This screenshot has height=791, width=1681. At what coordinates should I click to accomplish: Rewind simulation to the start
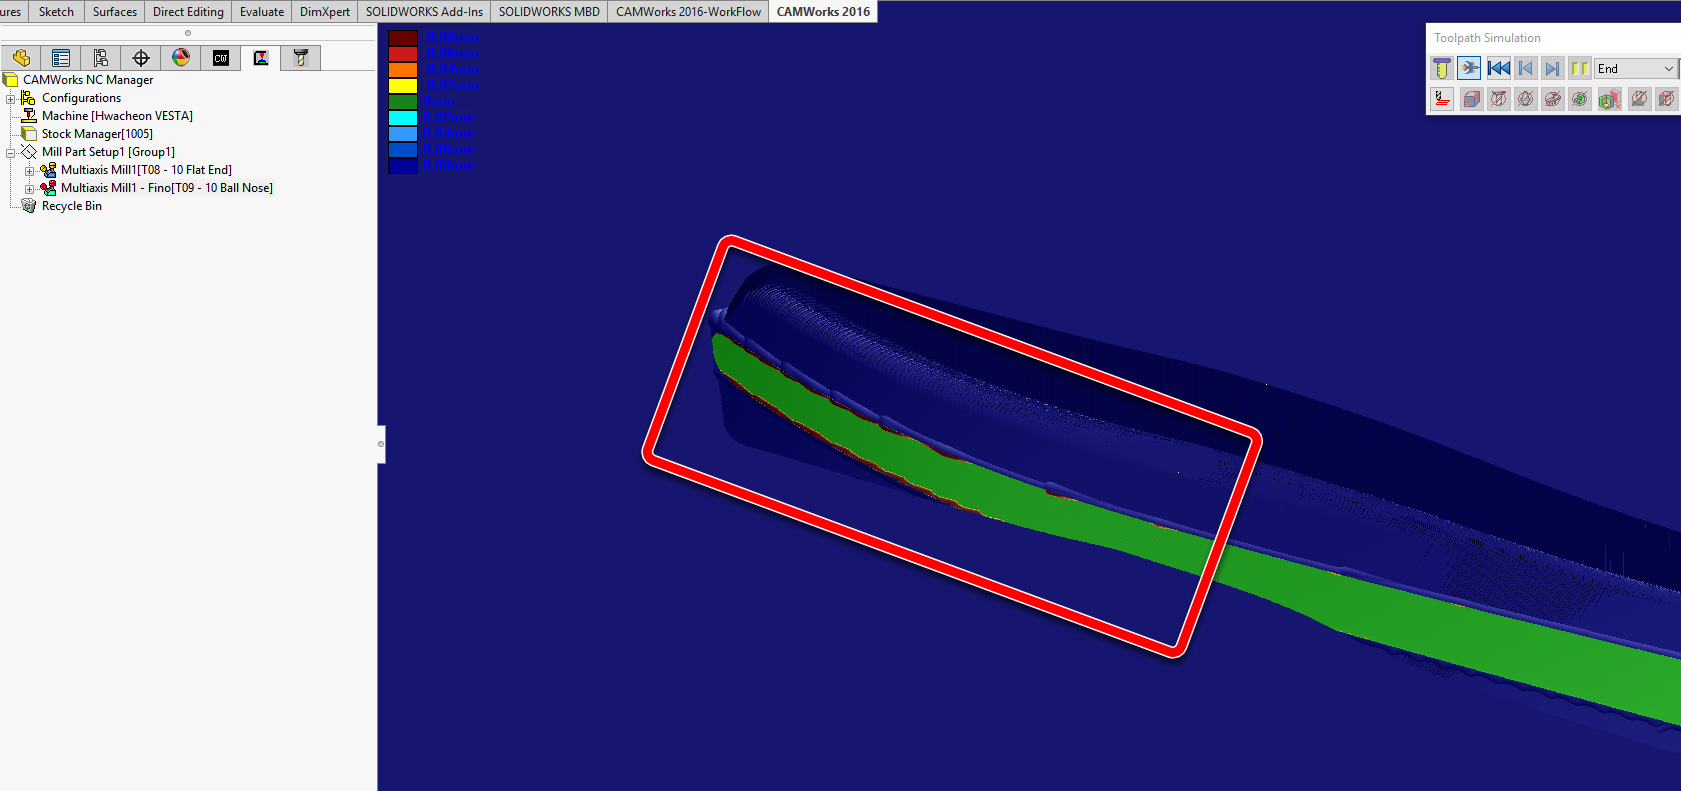(x=1498, y=68)
